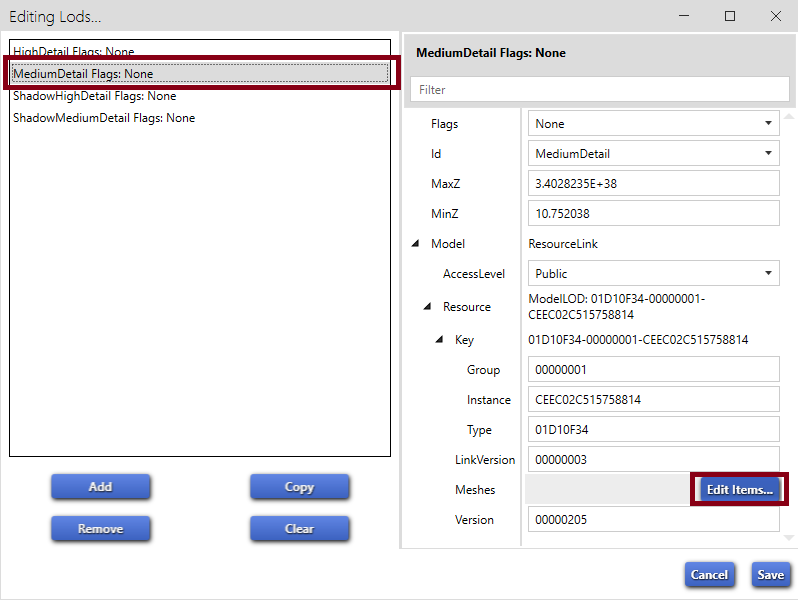Open Edit Items for Meshes

coord(739,490)
